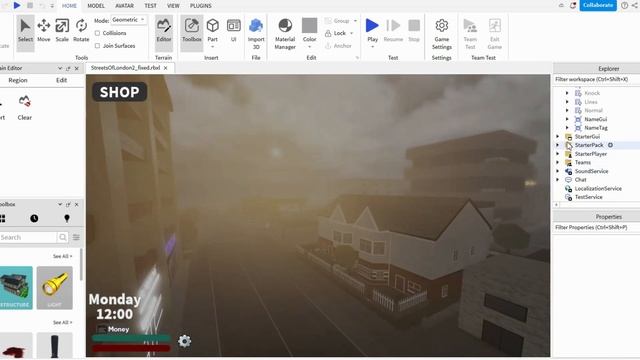The height and width of the screenshot is (360, 640).
Task: Open the Region terrain tab
Action: (18, 80)
